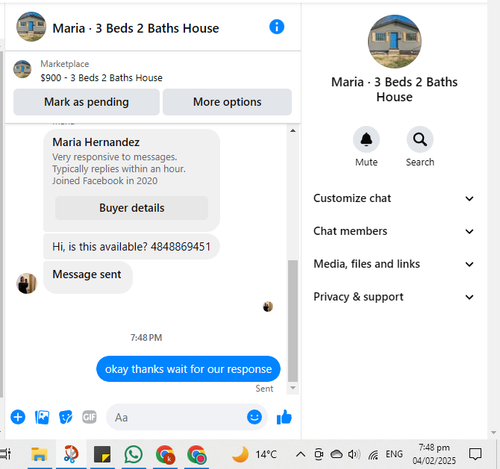Click the 'Sent' status label

pos(264,389)
